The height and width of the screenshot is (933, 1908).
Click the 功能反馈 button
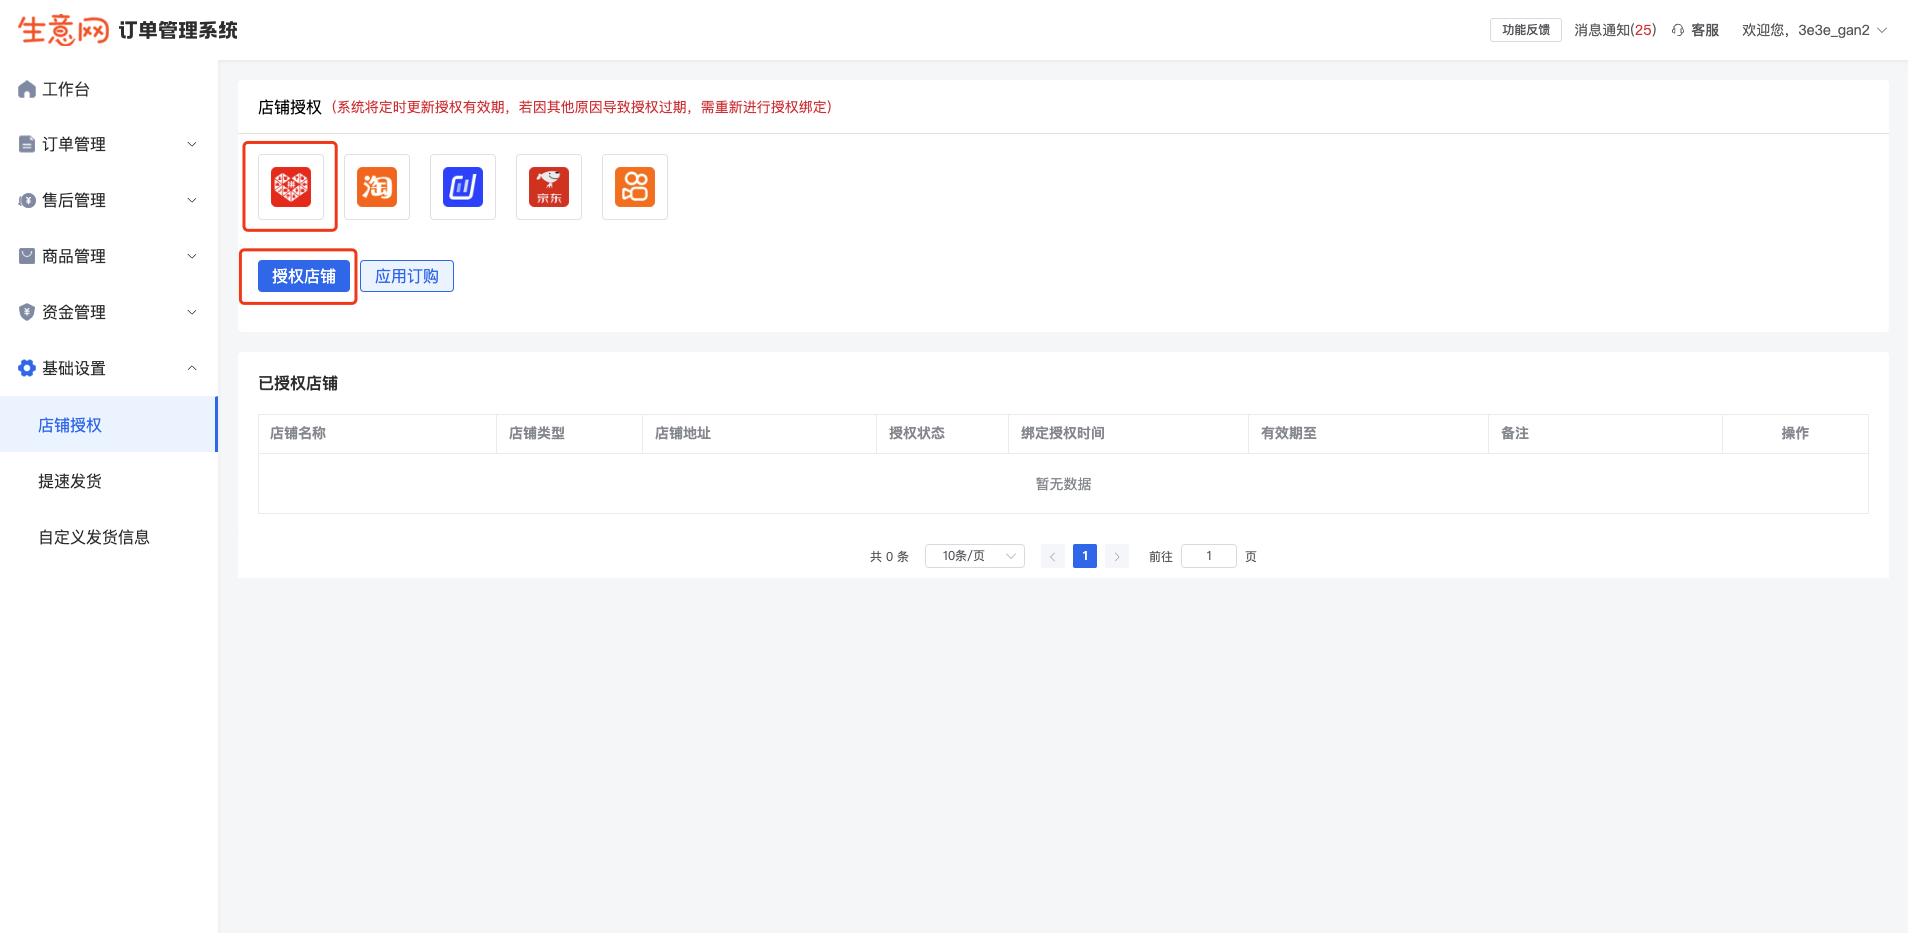(1526, 30)
